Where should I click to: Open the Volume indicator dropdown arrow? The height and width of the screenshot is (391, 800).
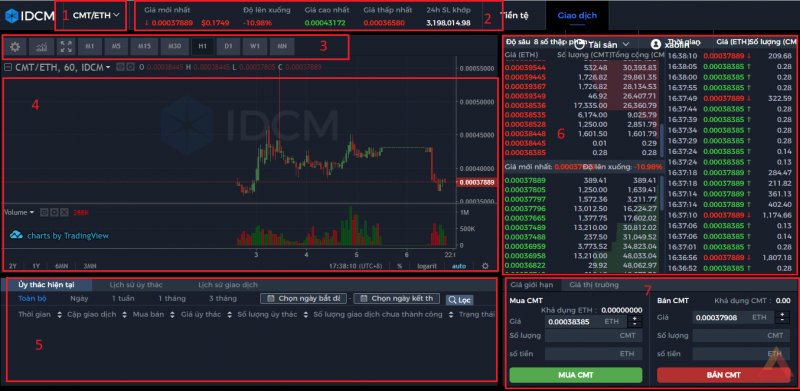pos(32,212)
